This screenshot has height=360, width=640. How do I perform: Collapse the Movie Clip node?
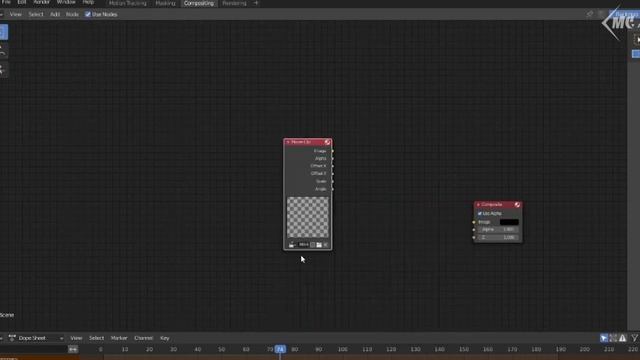coord(288,142)
